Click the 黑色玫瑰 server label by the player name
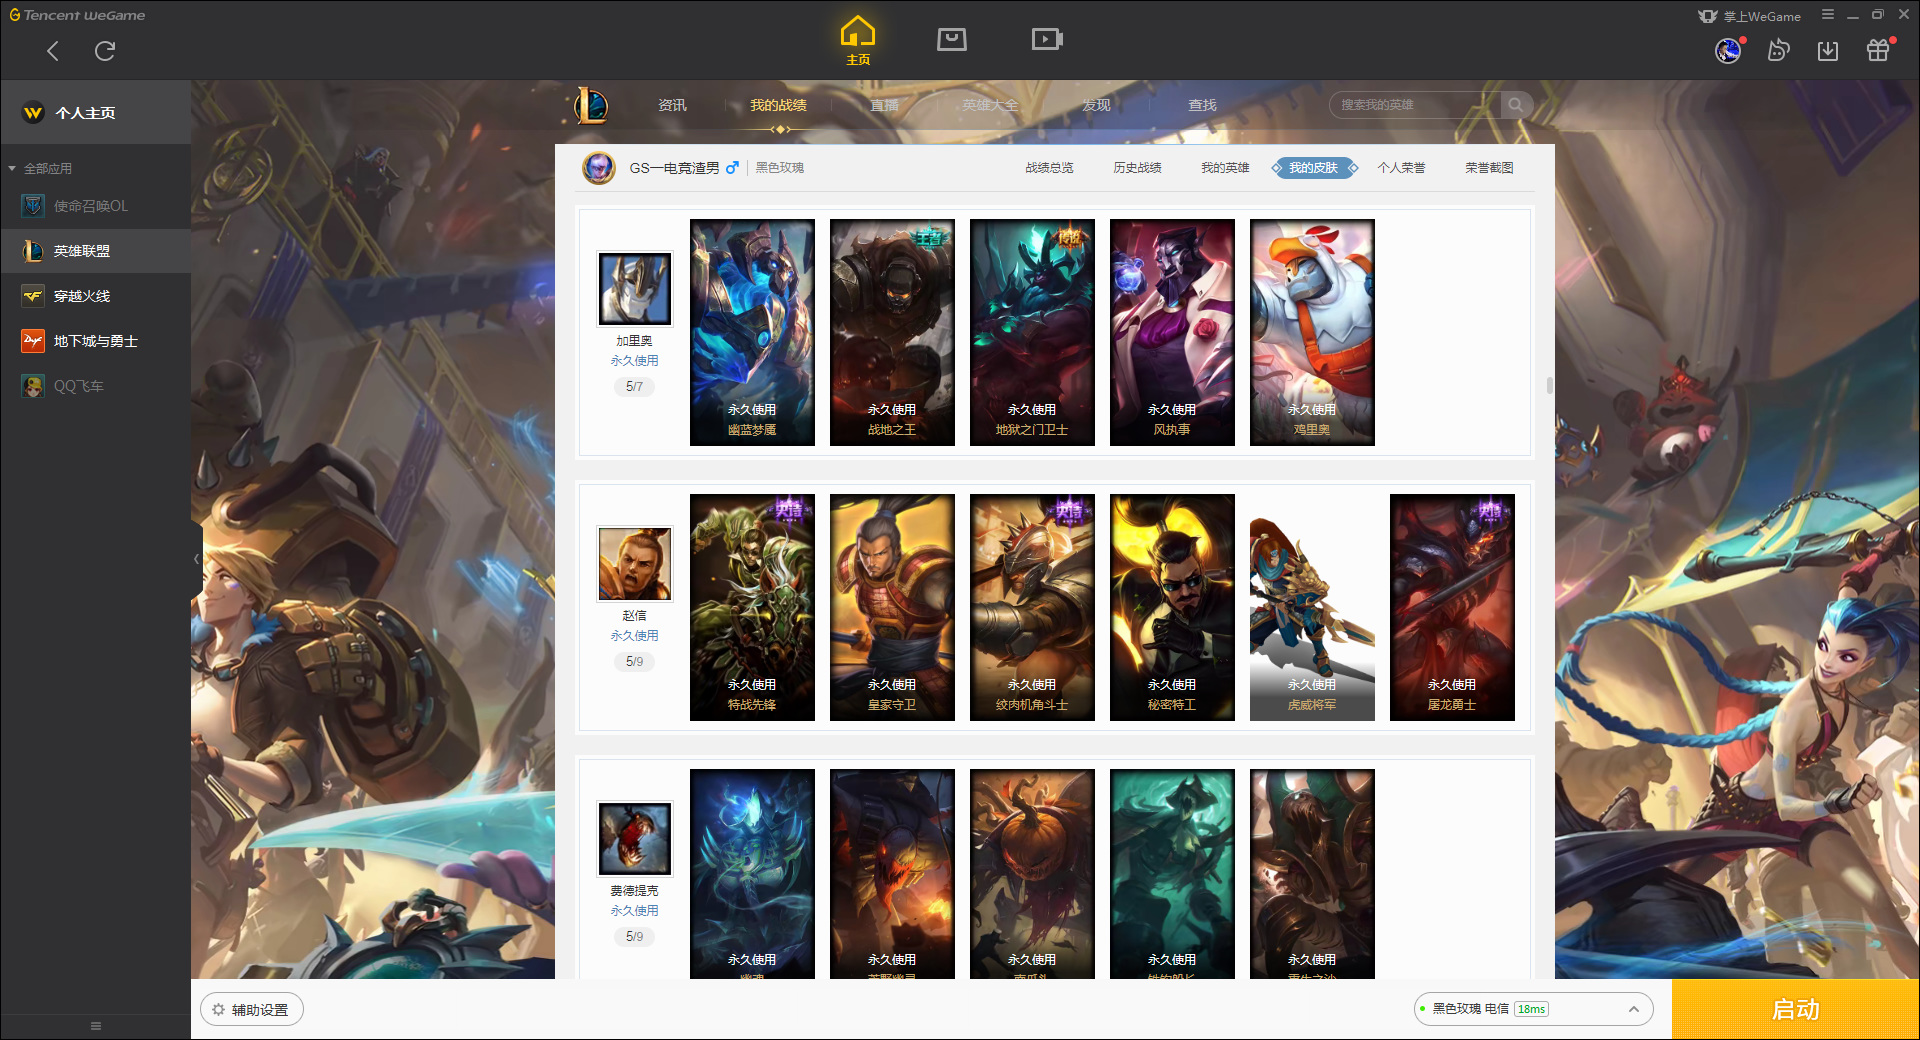 pyautogui.click(x=780, y=168)
